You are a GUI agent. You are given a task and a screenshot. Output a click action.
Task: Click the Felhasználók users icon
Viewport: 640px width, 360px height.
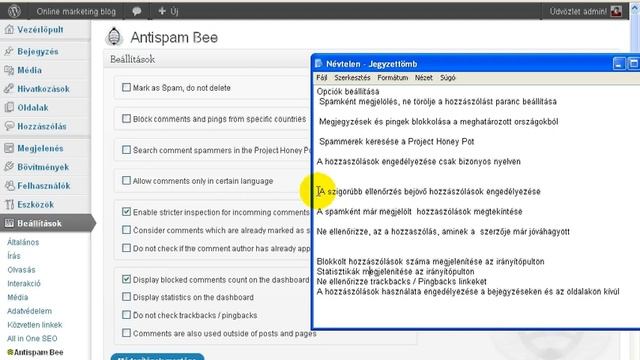pos(9,186)
